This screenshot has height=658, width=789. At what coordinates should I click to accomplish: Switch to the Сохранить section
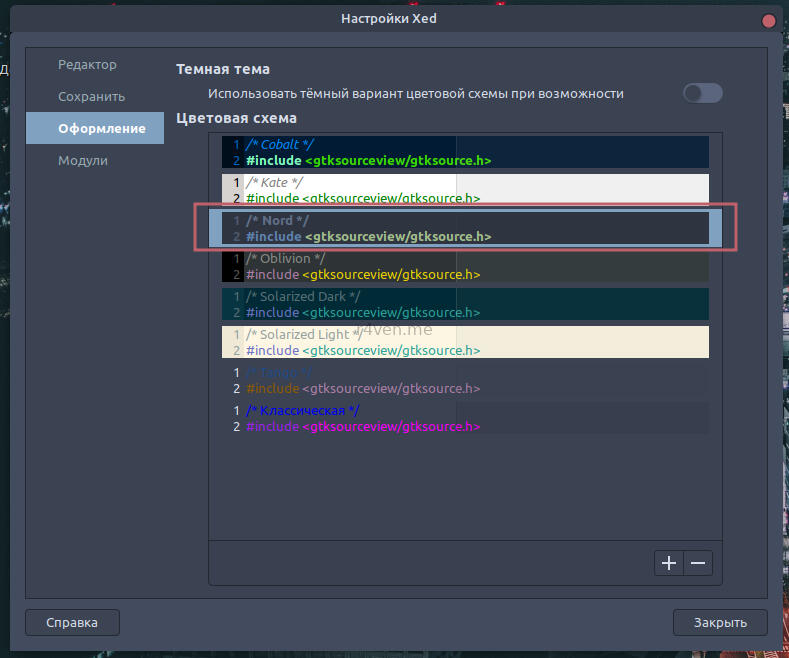click(91, 97)
